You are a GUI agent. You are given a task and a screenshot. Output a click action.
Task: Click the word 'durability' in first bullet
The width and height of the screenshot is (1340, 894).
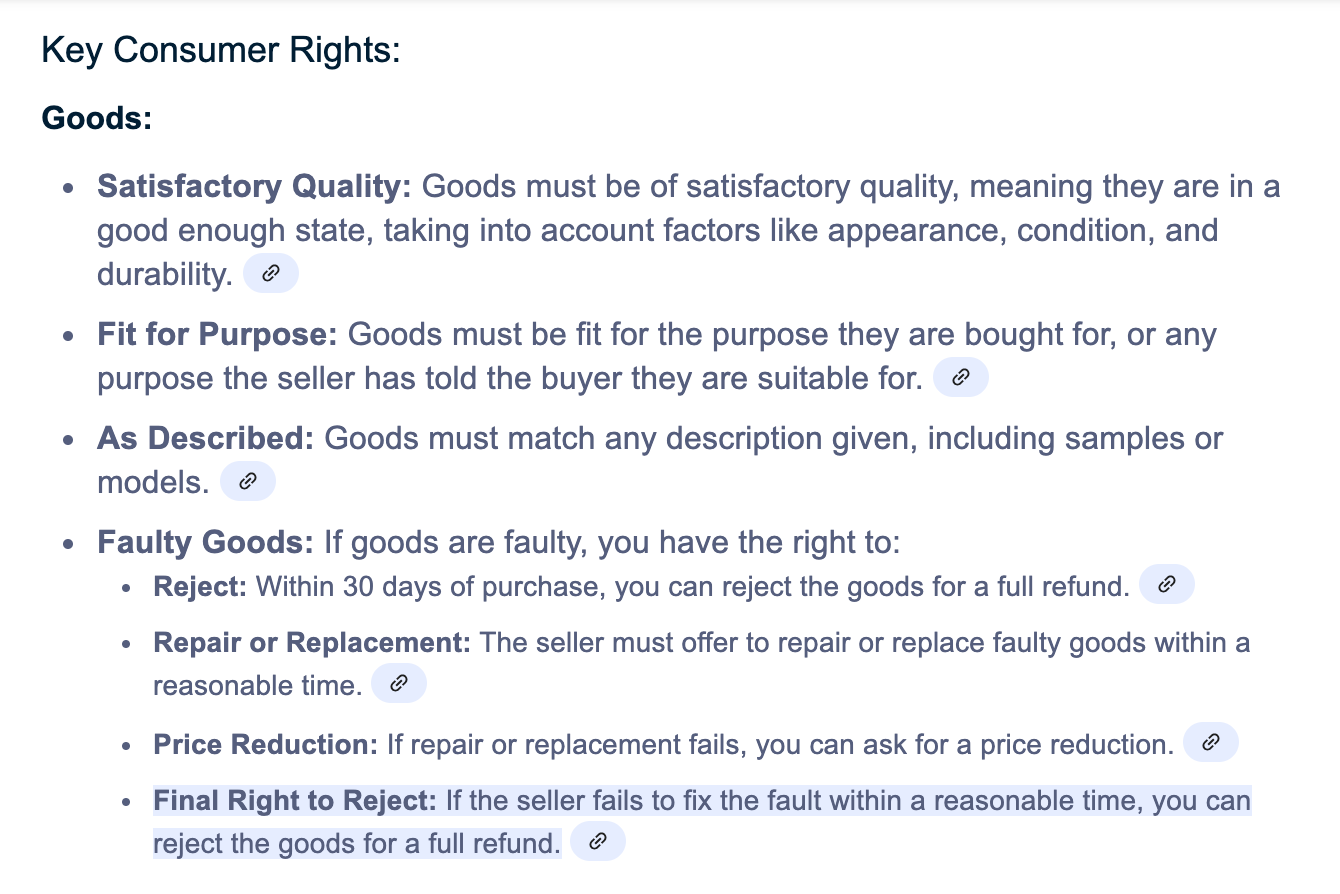click(164, 275)
